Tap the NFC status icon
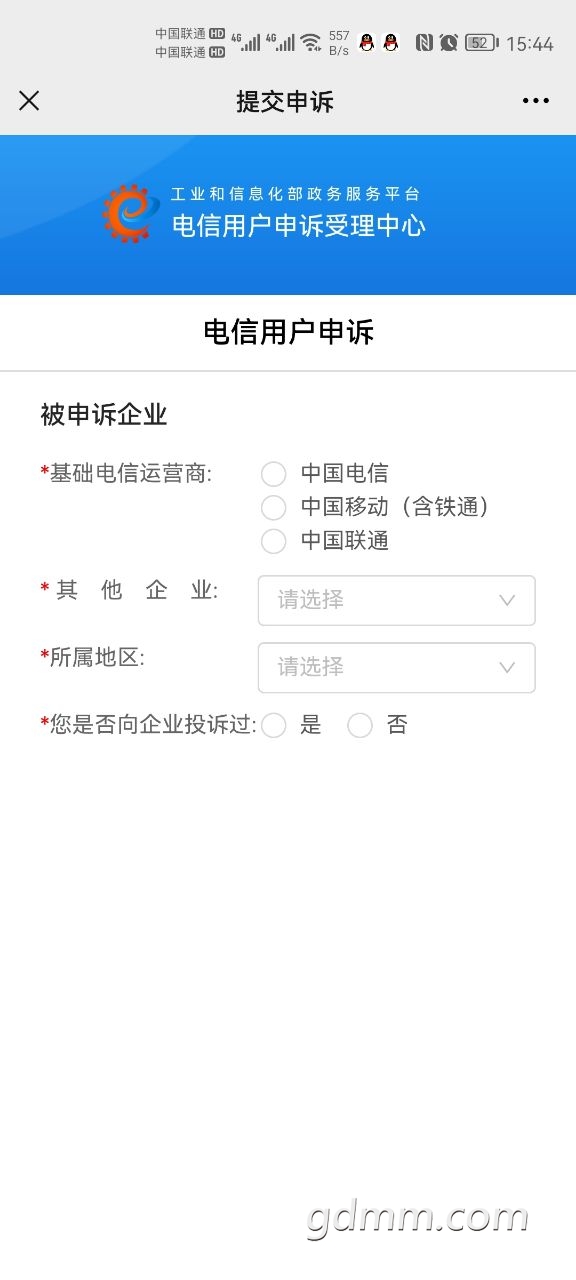The height and width of the screenshot is (1280, 576). 424,43
